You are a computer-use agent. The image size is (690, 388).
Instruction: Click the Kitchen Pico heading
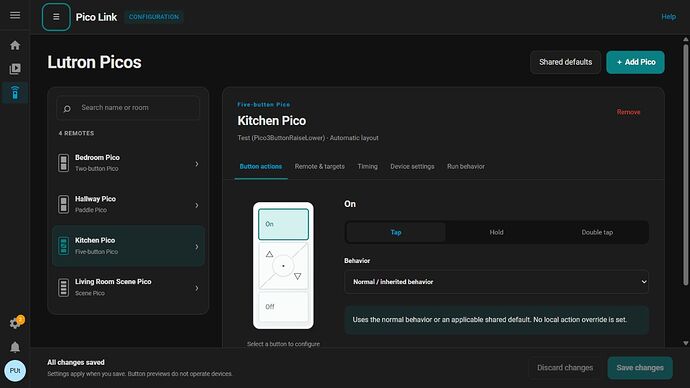(272, 121)
